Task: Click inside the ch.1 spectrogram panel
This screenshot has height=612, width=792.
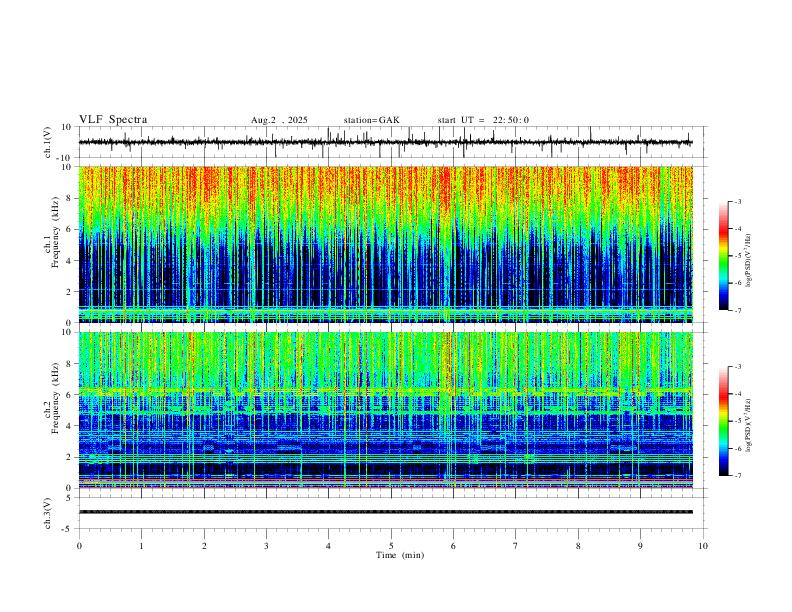Action: click(x=385, y=244)
